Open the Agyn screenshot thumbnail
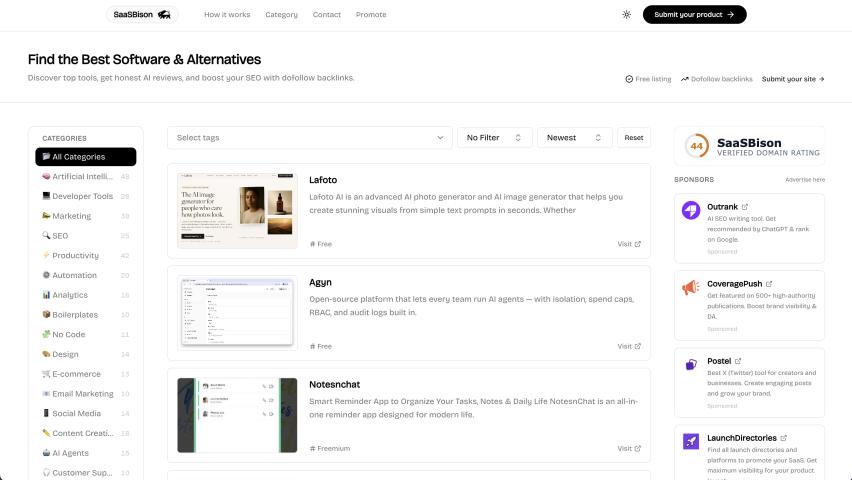The image size is (852, 480). coord(237,313)
